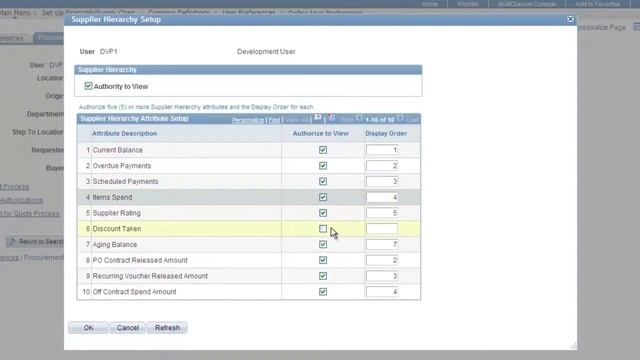Viewport: 640px width, 360px height.
Task: Click Display Order field for Overdue Payments
Action: 382,166
